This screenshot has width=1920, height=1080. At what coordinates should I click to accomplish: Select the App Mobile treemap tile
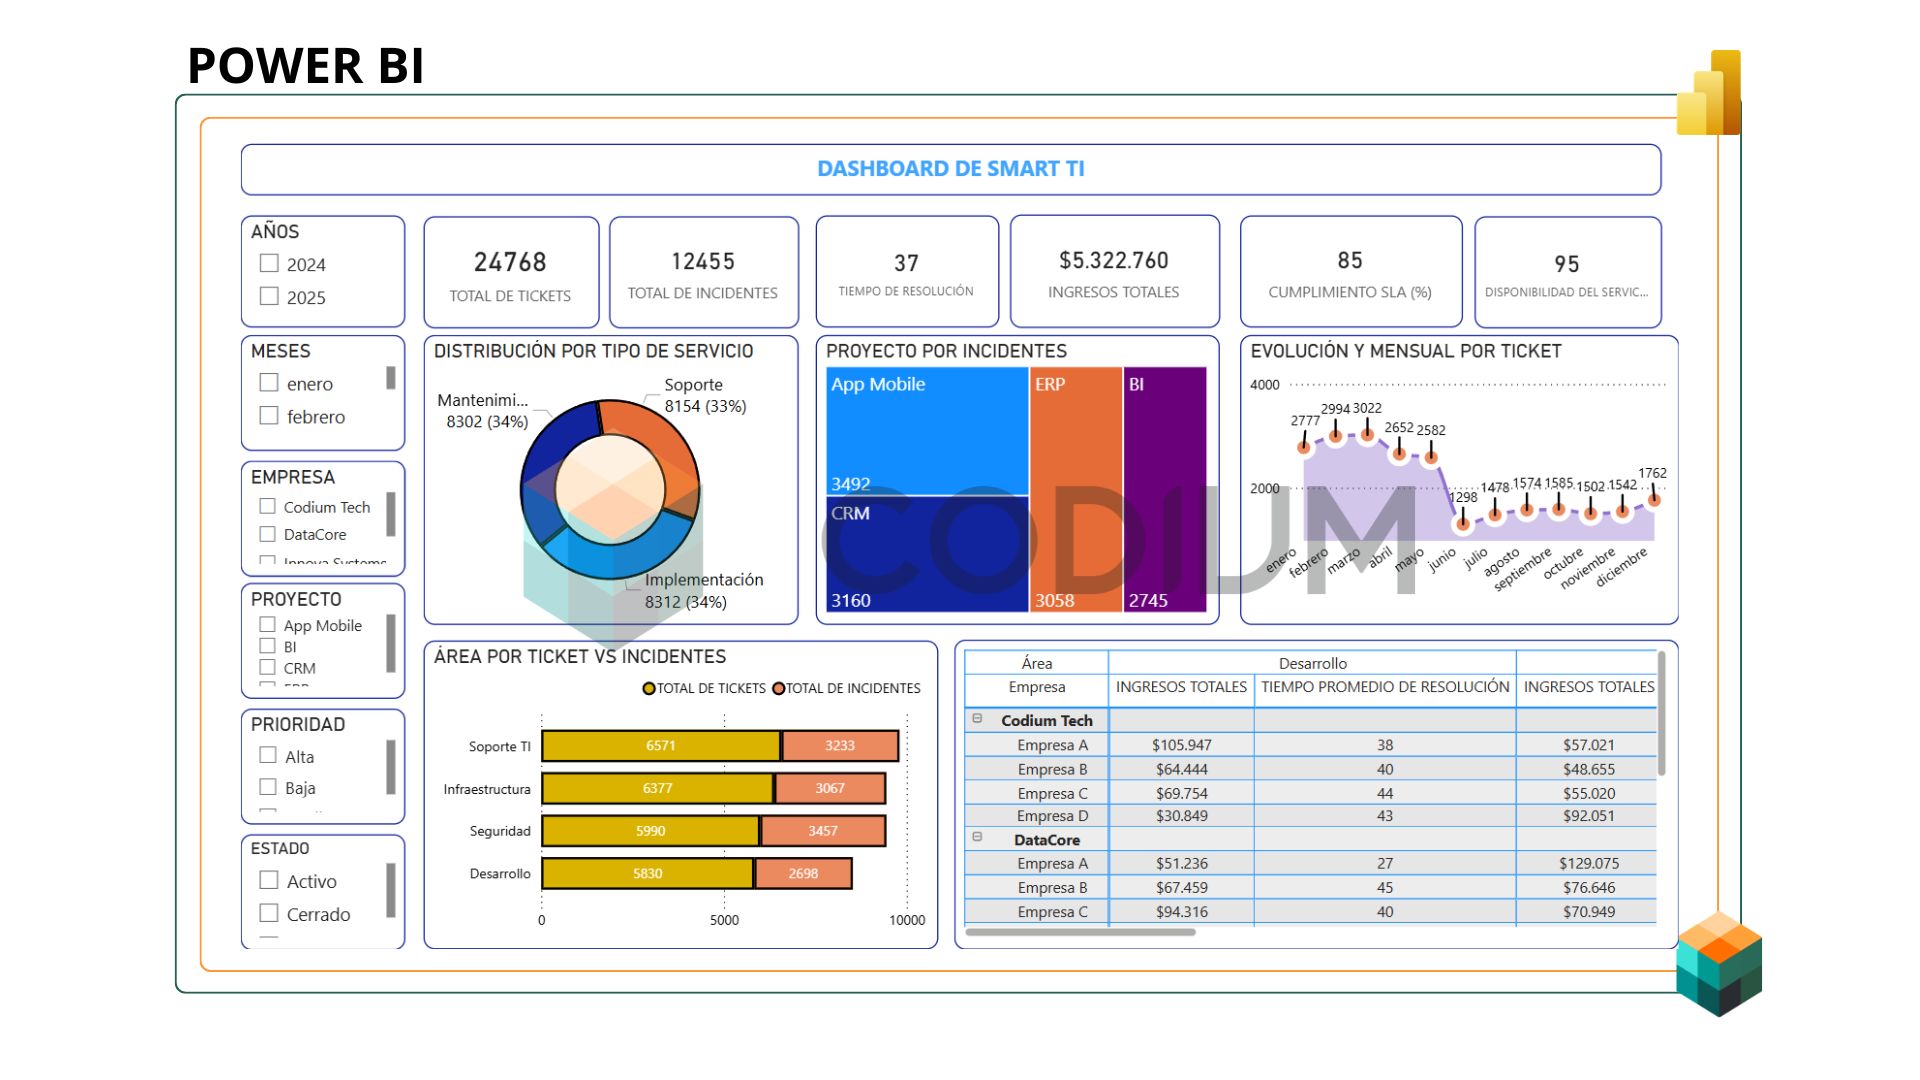coord(927,430)
